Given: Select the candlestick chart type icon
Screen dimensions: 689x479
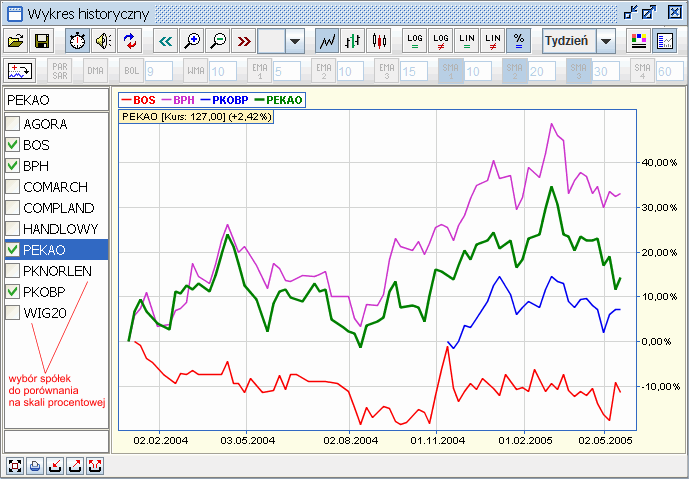Looking at the screenshot, I should 379,41.
